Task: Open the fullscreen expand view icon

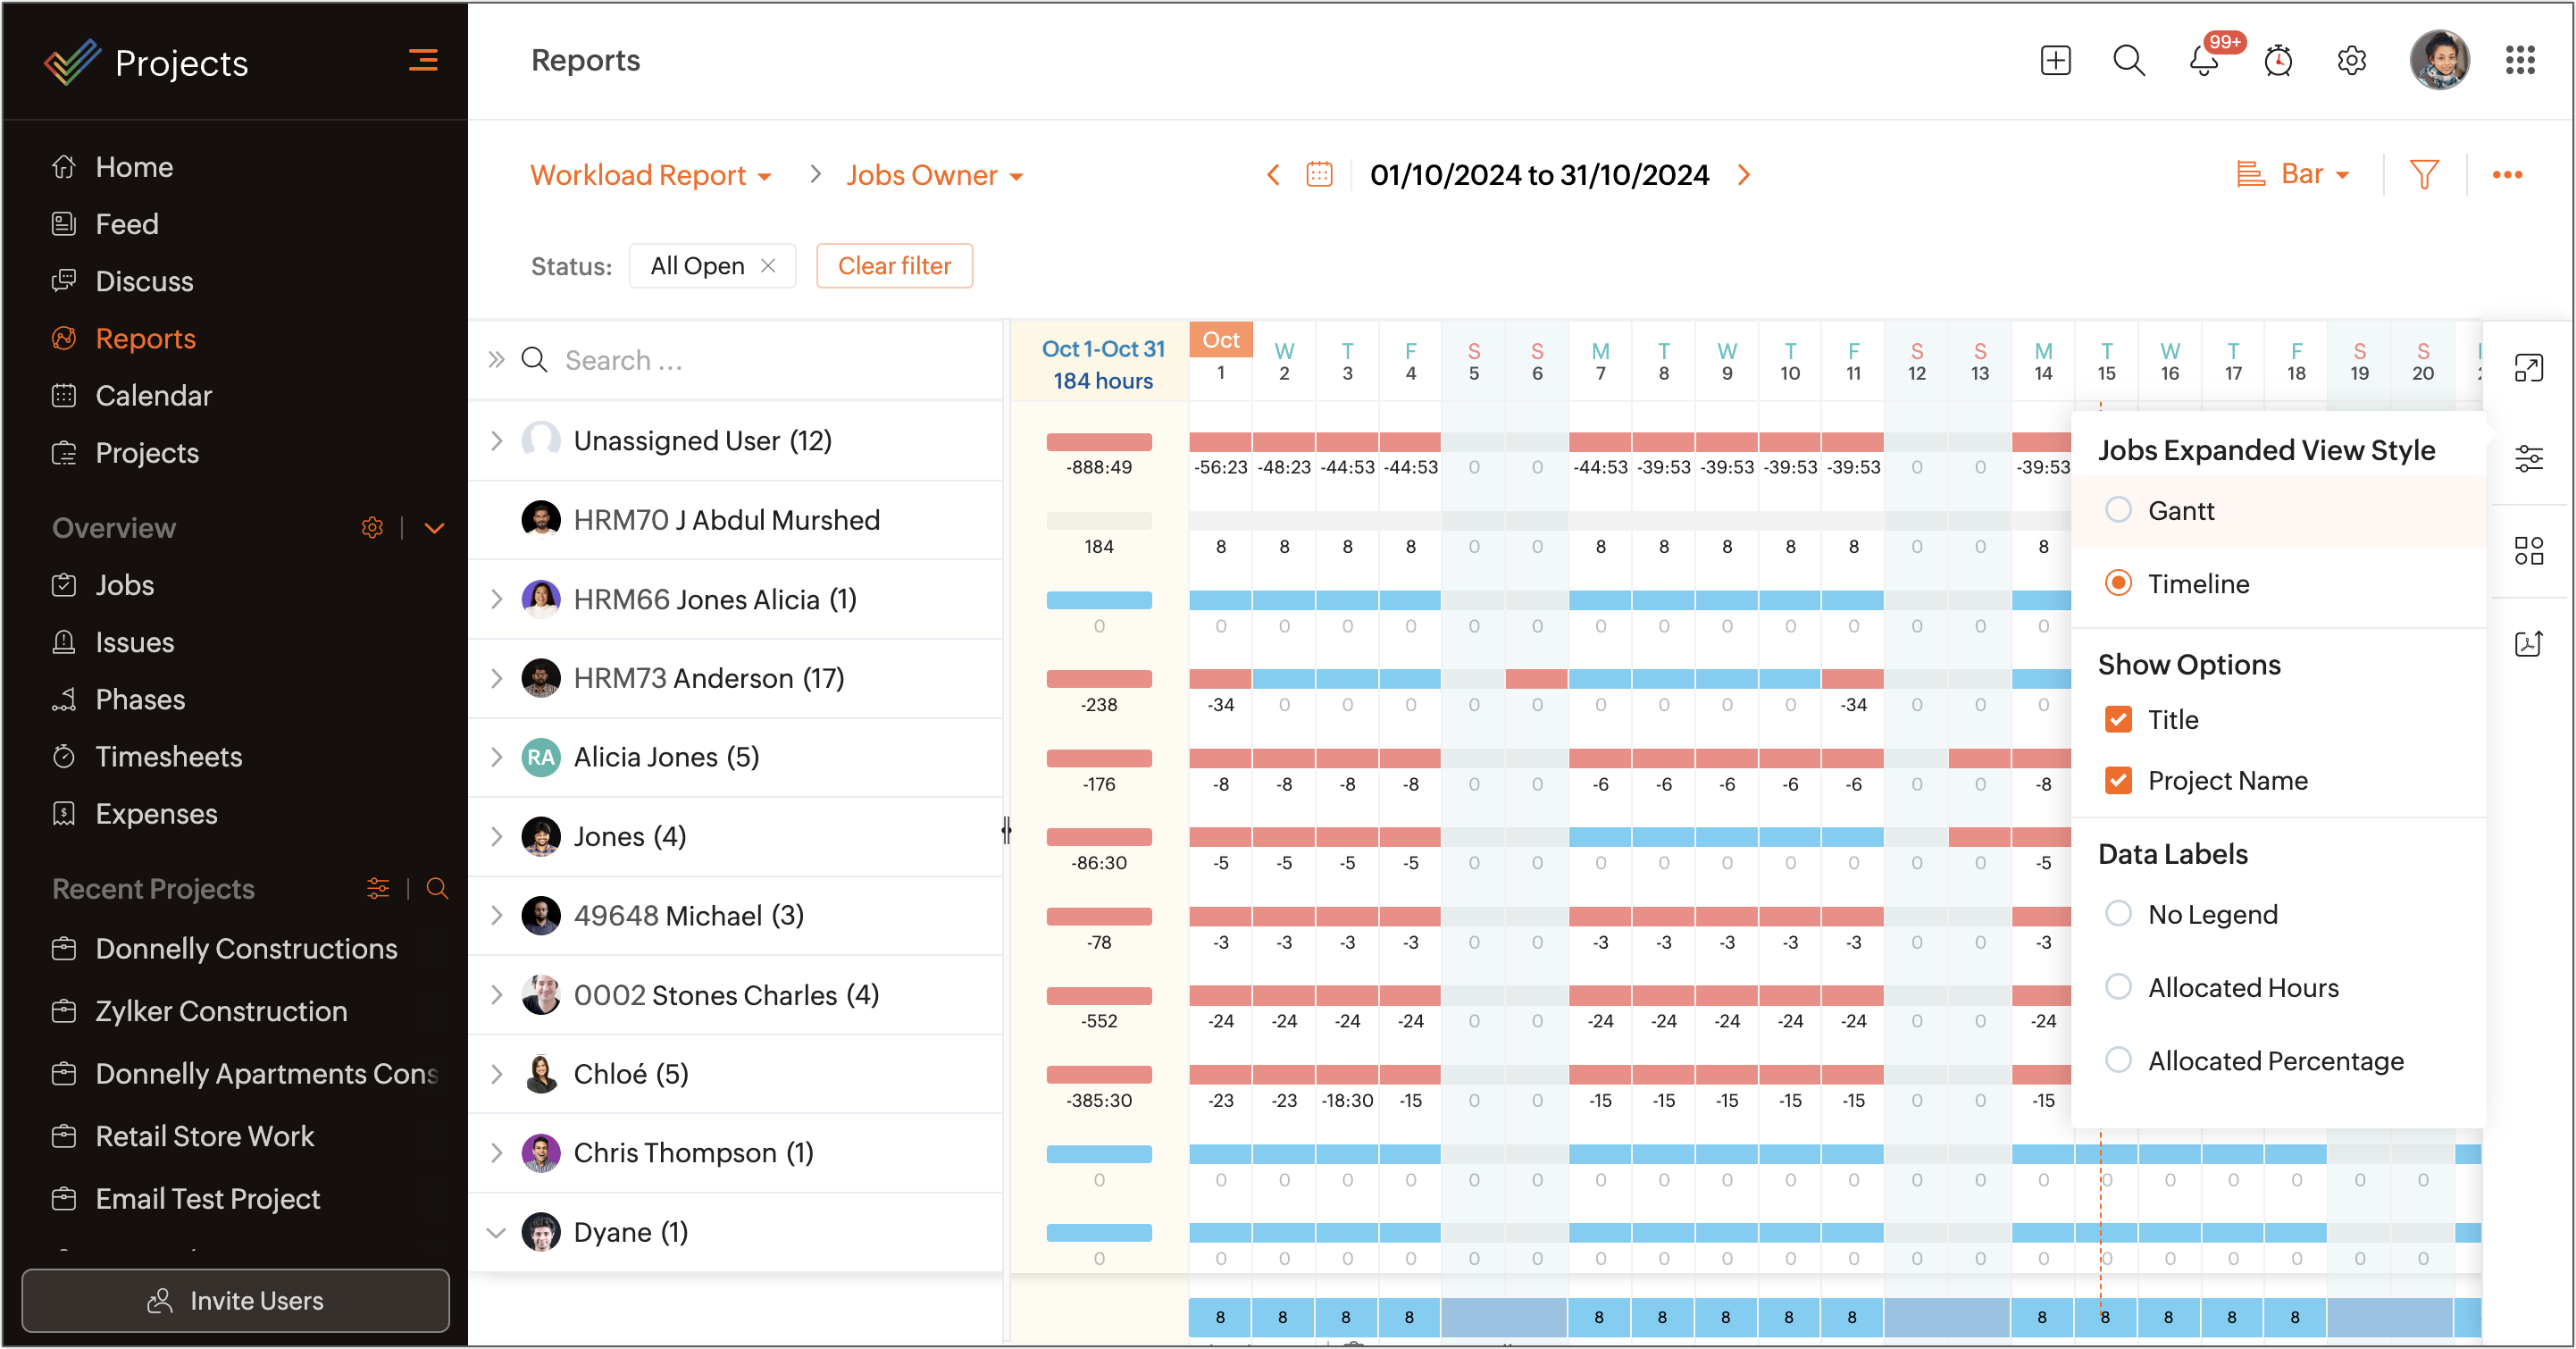Action: click(2528, 368)
